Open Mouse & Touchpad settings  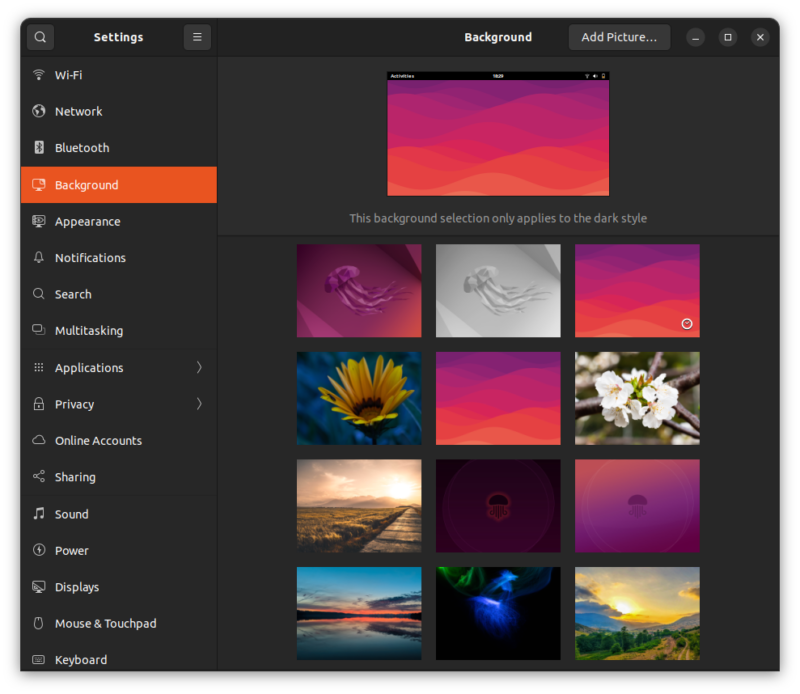click(x=119, y=623)
